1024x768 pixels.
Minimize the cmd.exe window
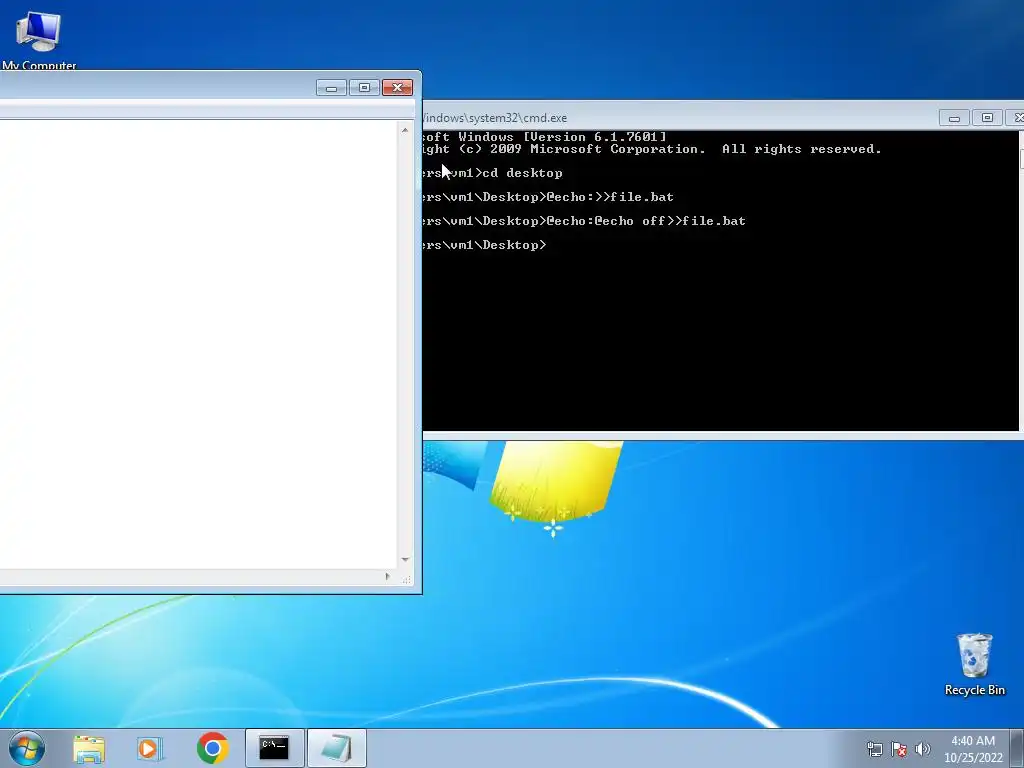pyautogui.click(x=954, y=118)
